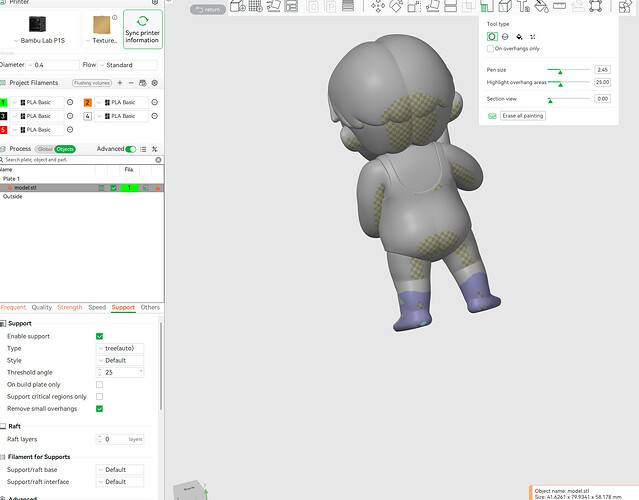Select the Color Painting bucket tool
The width and height of the screenshot is (639, 500).
point(542,6)
